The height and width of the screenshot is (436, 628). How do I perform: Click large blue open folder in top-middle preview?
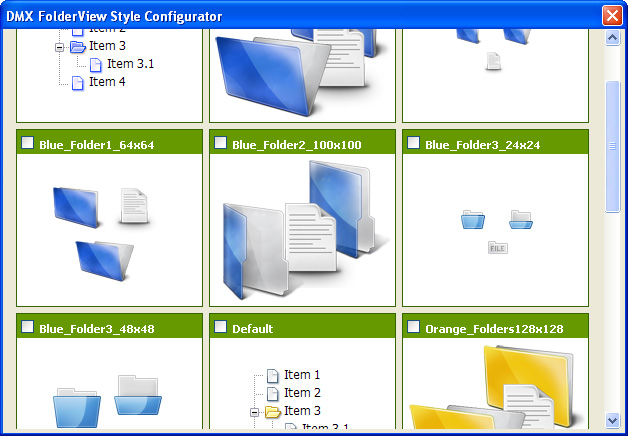coord(272,76)
